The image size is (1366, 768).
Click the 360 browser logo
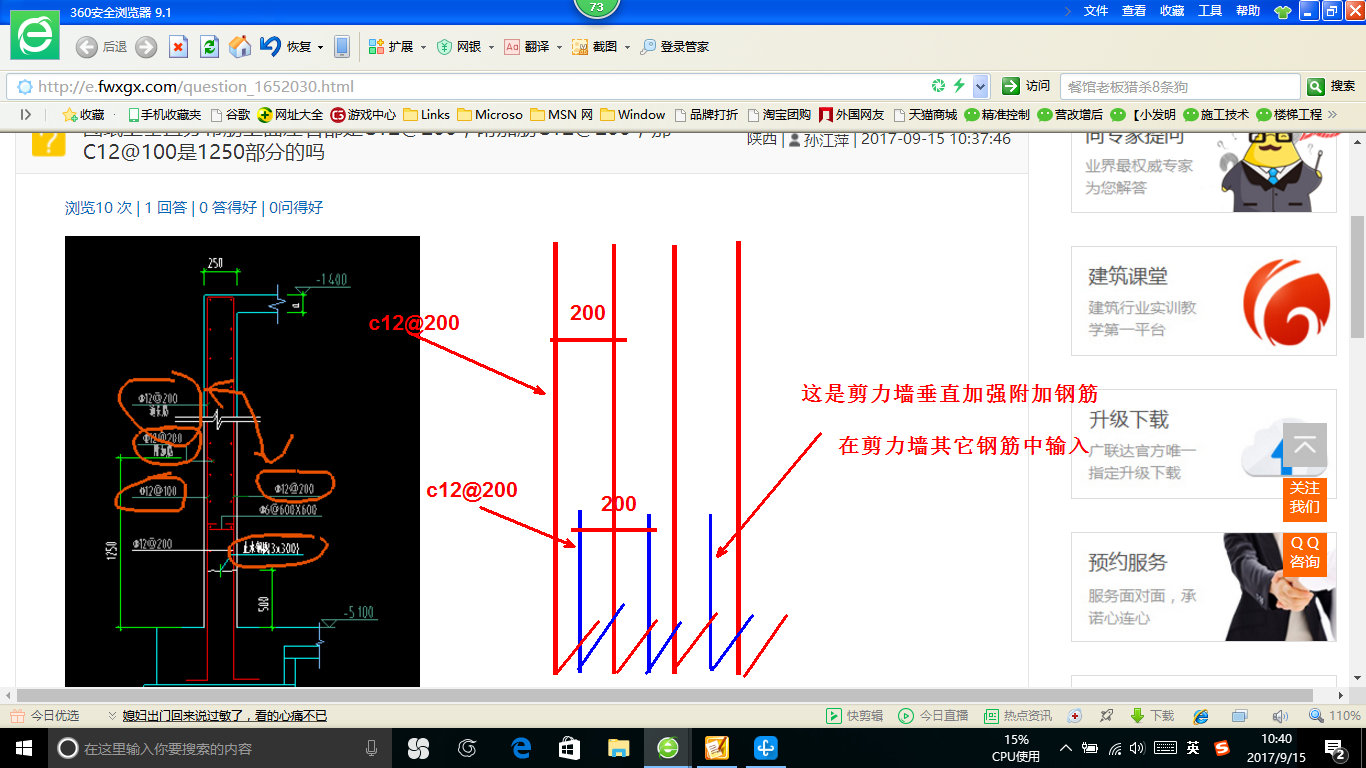[36, 34]
